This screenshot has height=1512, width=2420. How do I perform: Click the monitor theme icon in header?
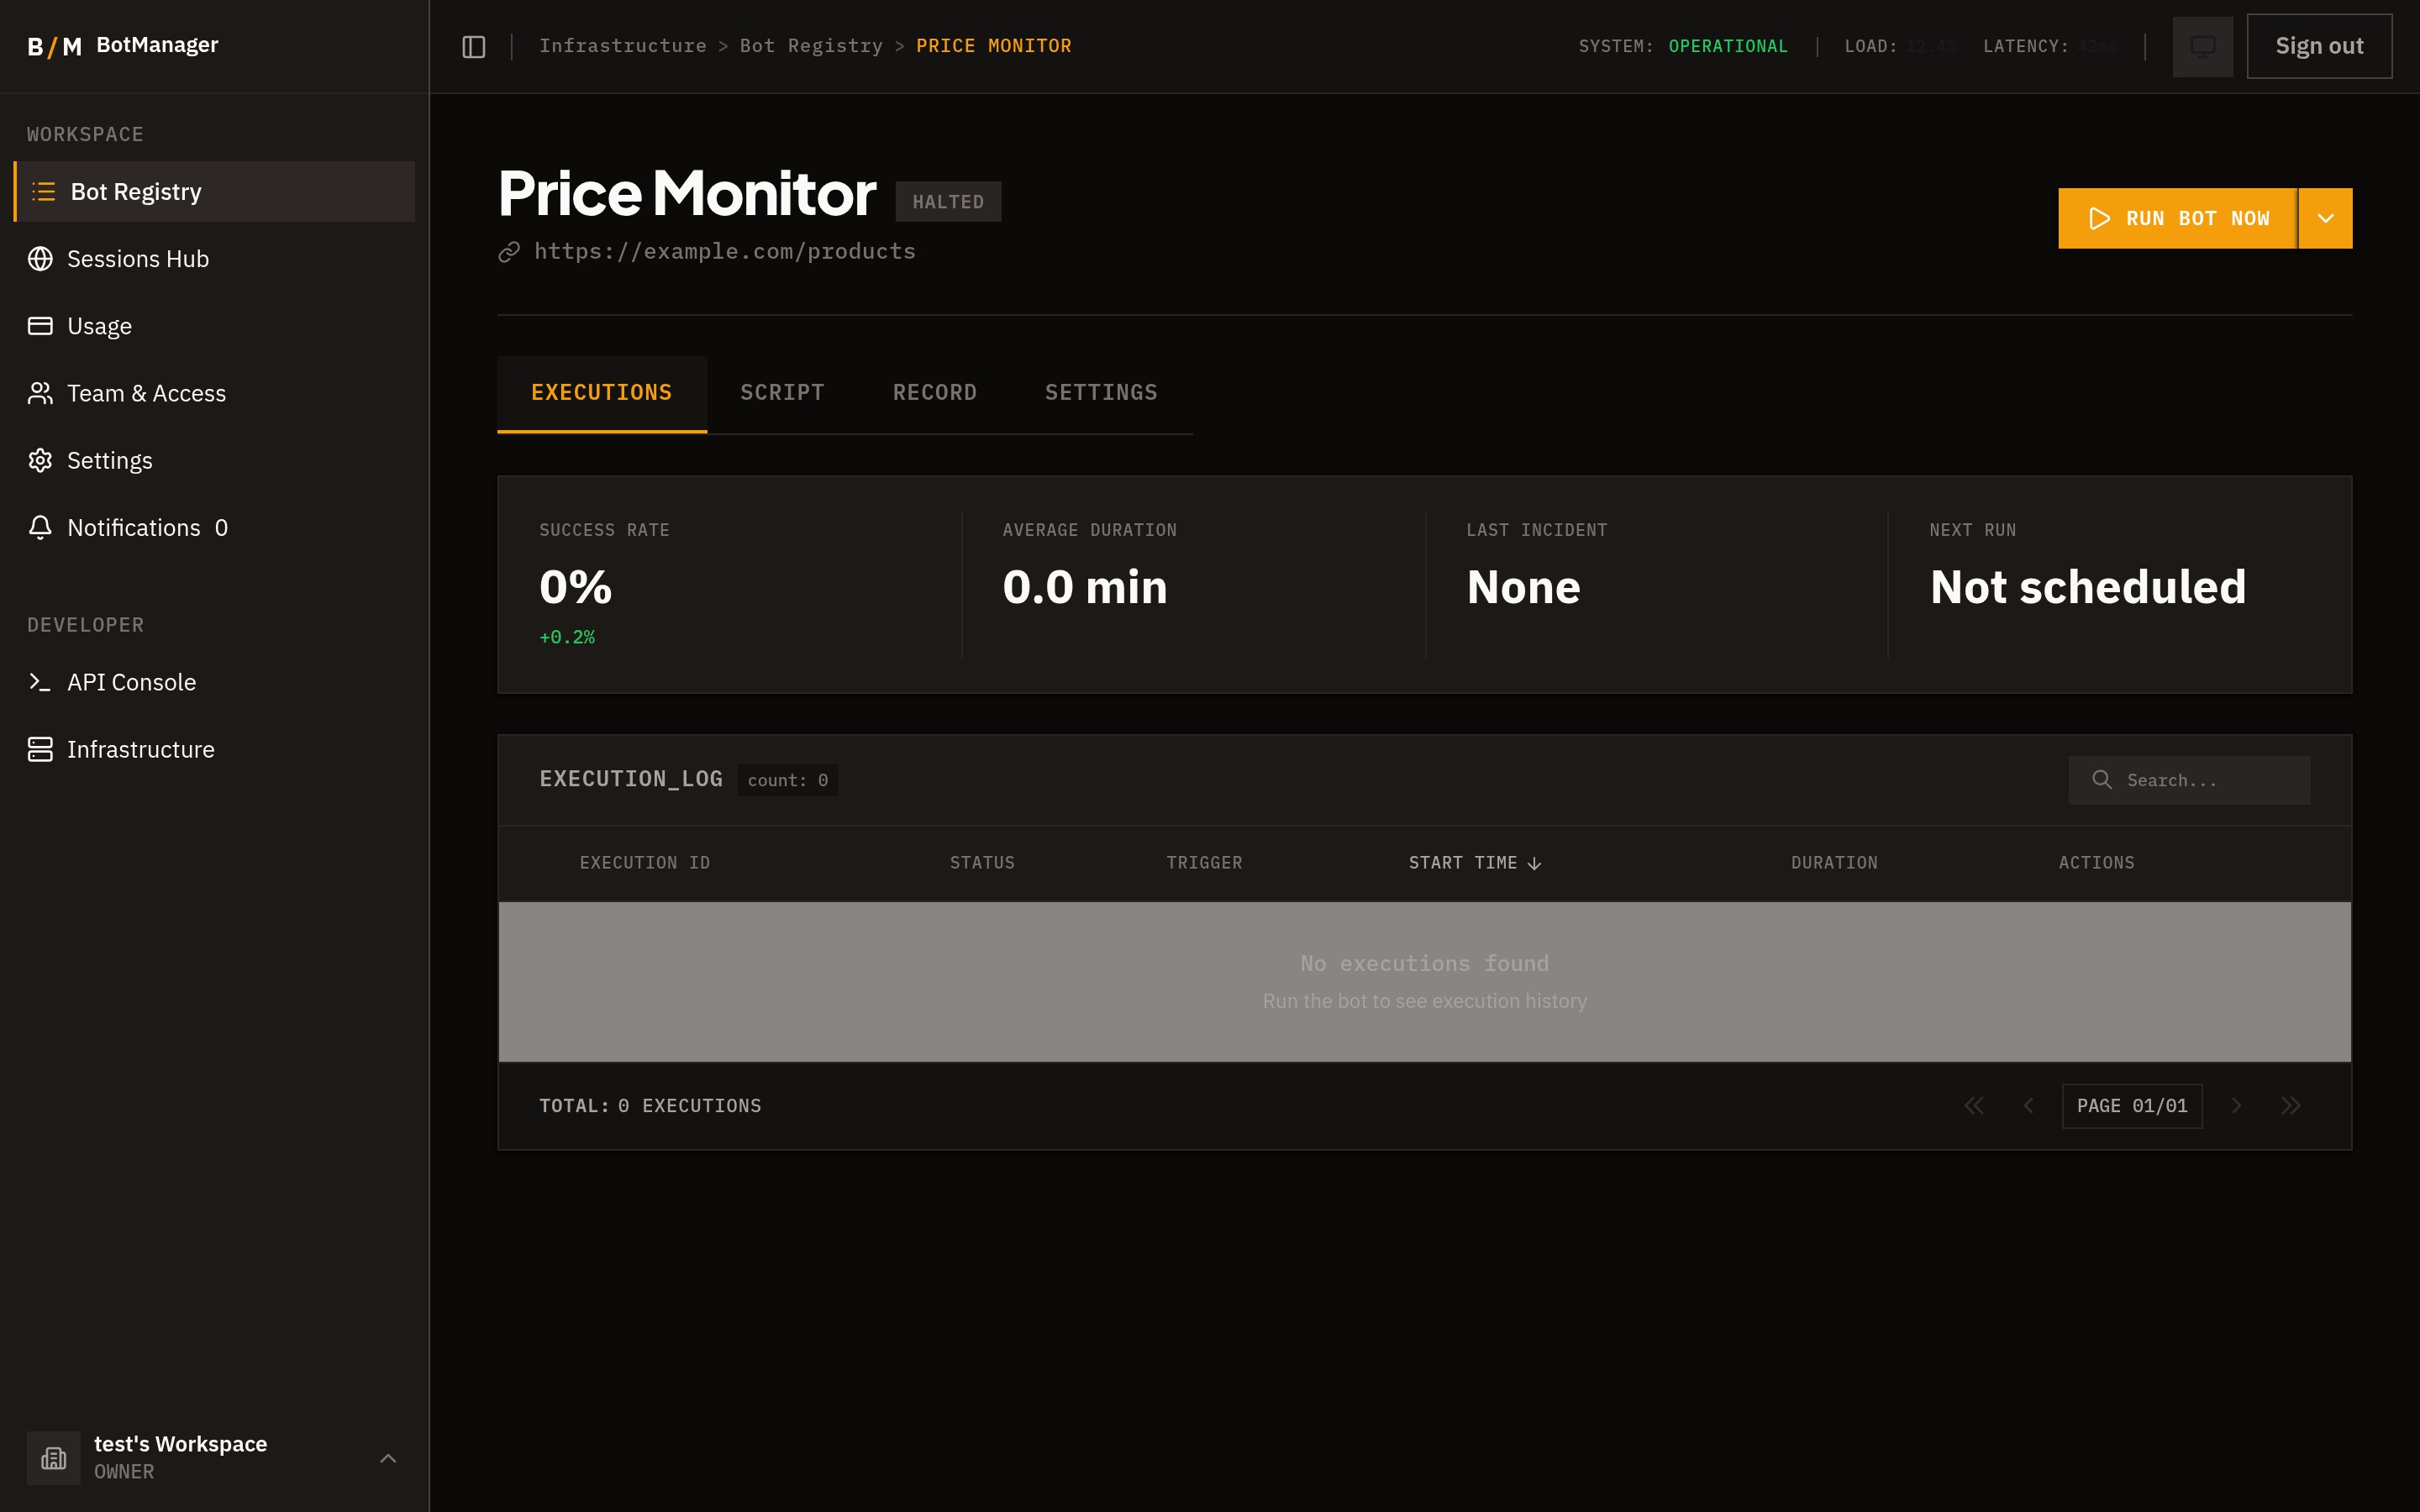pyautogui.click(x=2202, y=47)
